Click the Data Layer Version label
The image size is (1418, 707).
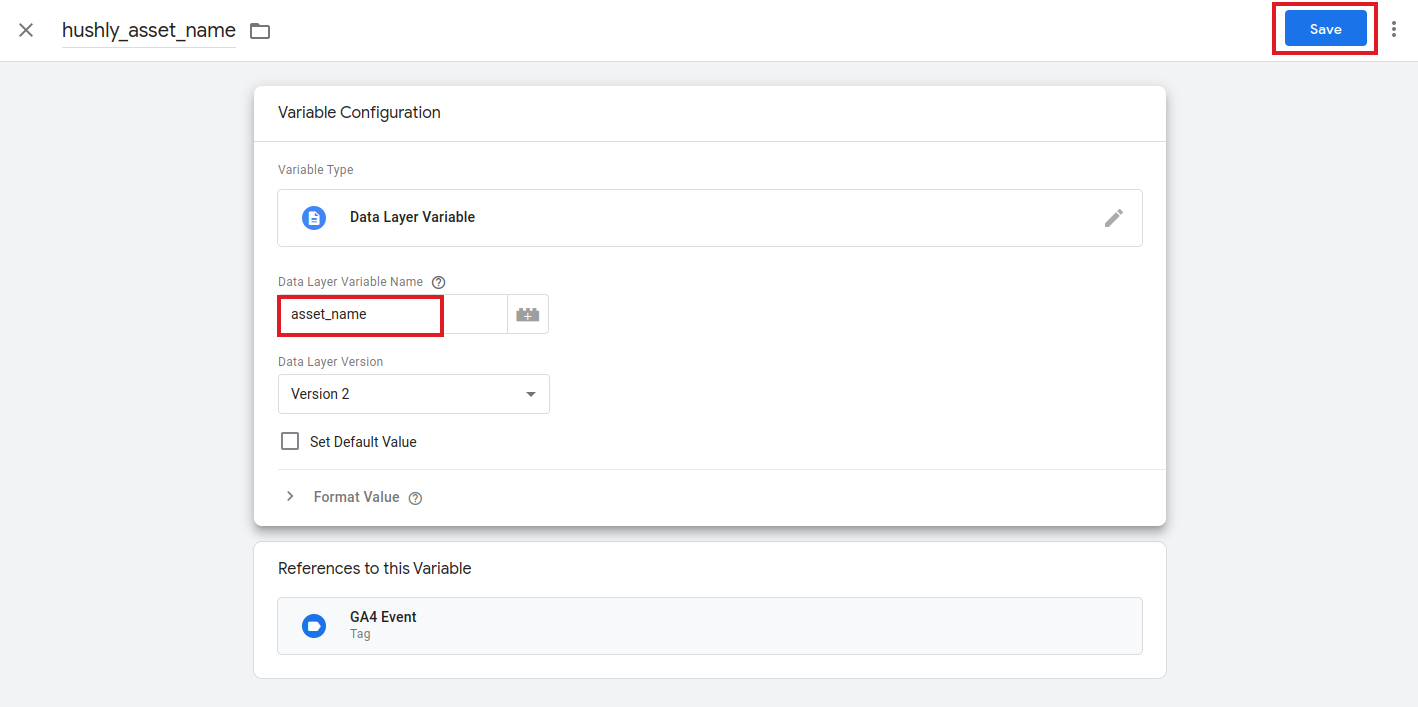tap(330, 362)
